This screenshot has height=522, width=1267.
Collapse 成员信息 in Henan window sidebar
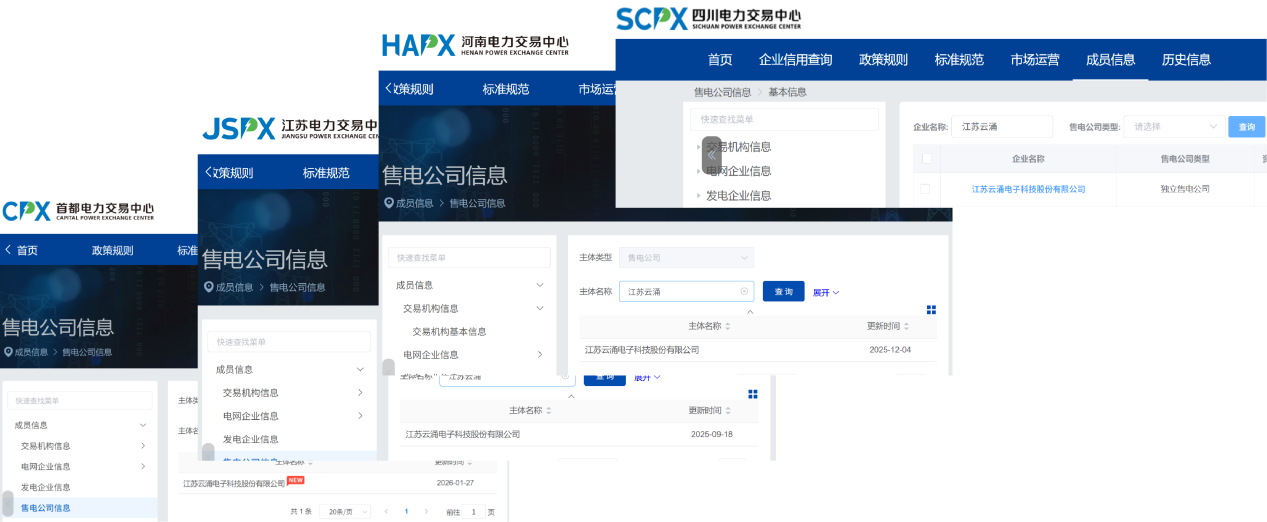[x=540, y=285]
